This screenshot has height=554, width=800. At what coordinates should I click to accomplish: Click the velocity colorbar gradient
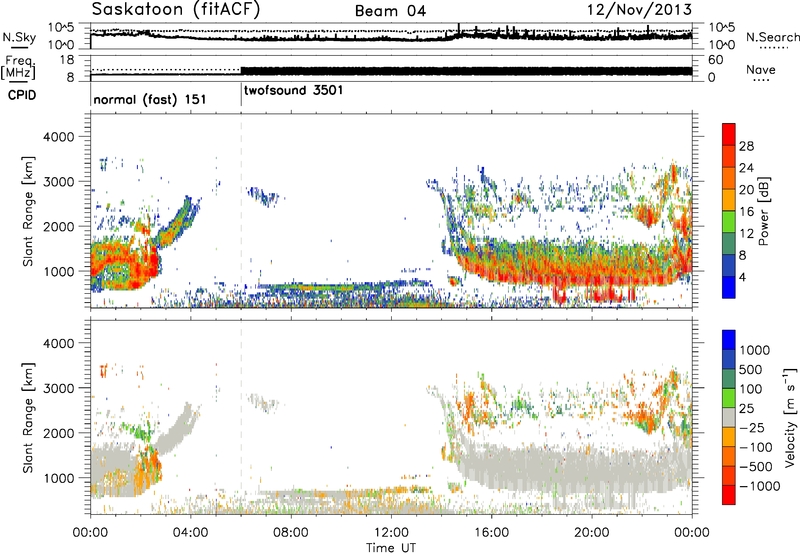point(729,417)
